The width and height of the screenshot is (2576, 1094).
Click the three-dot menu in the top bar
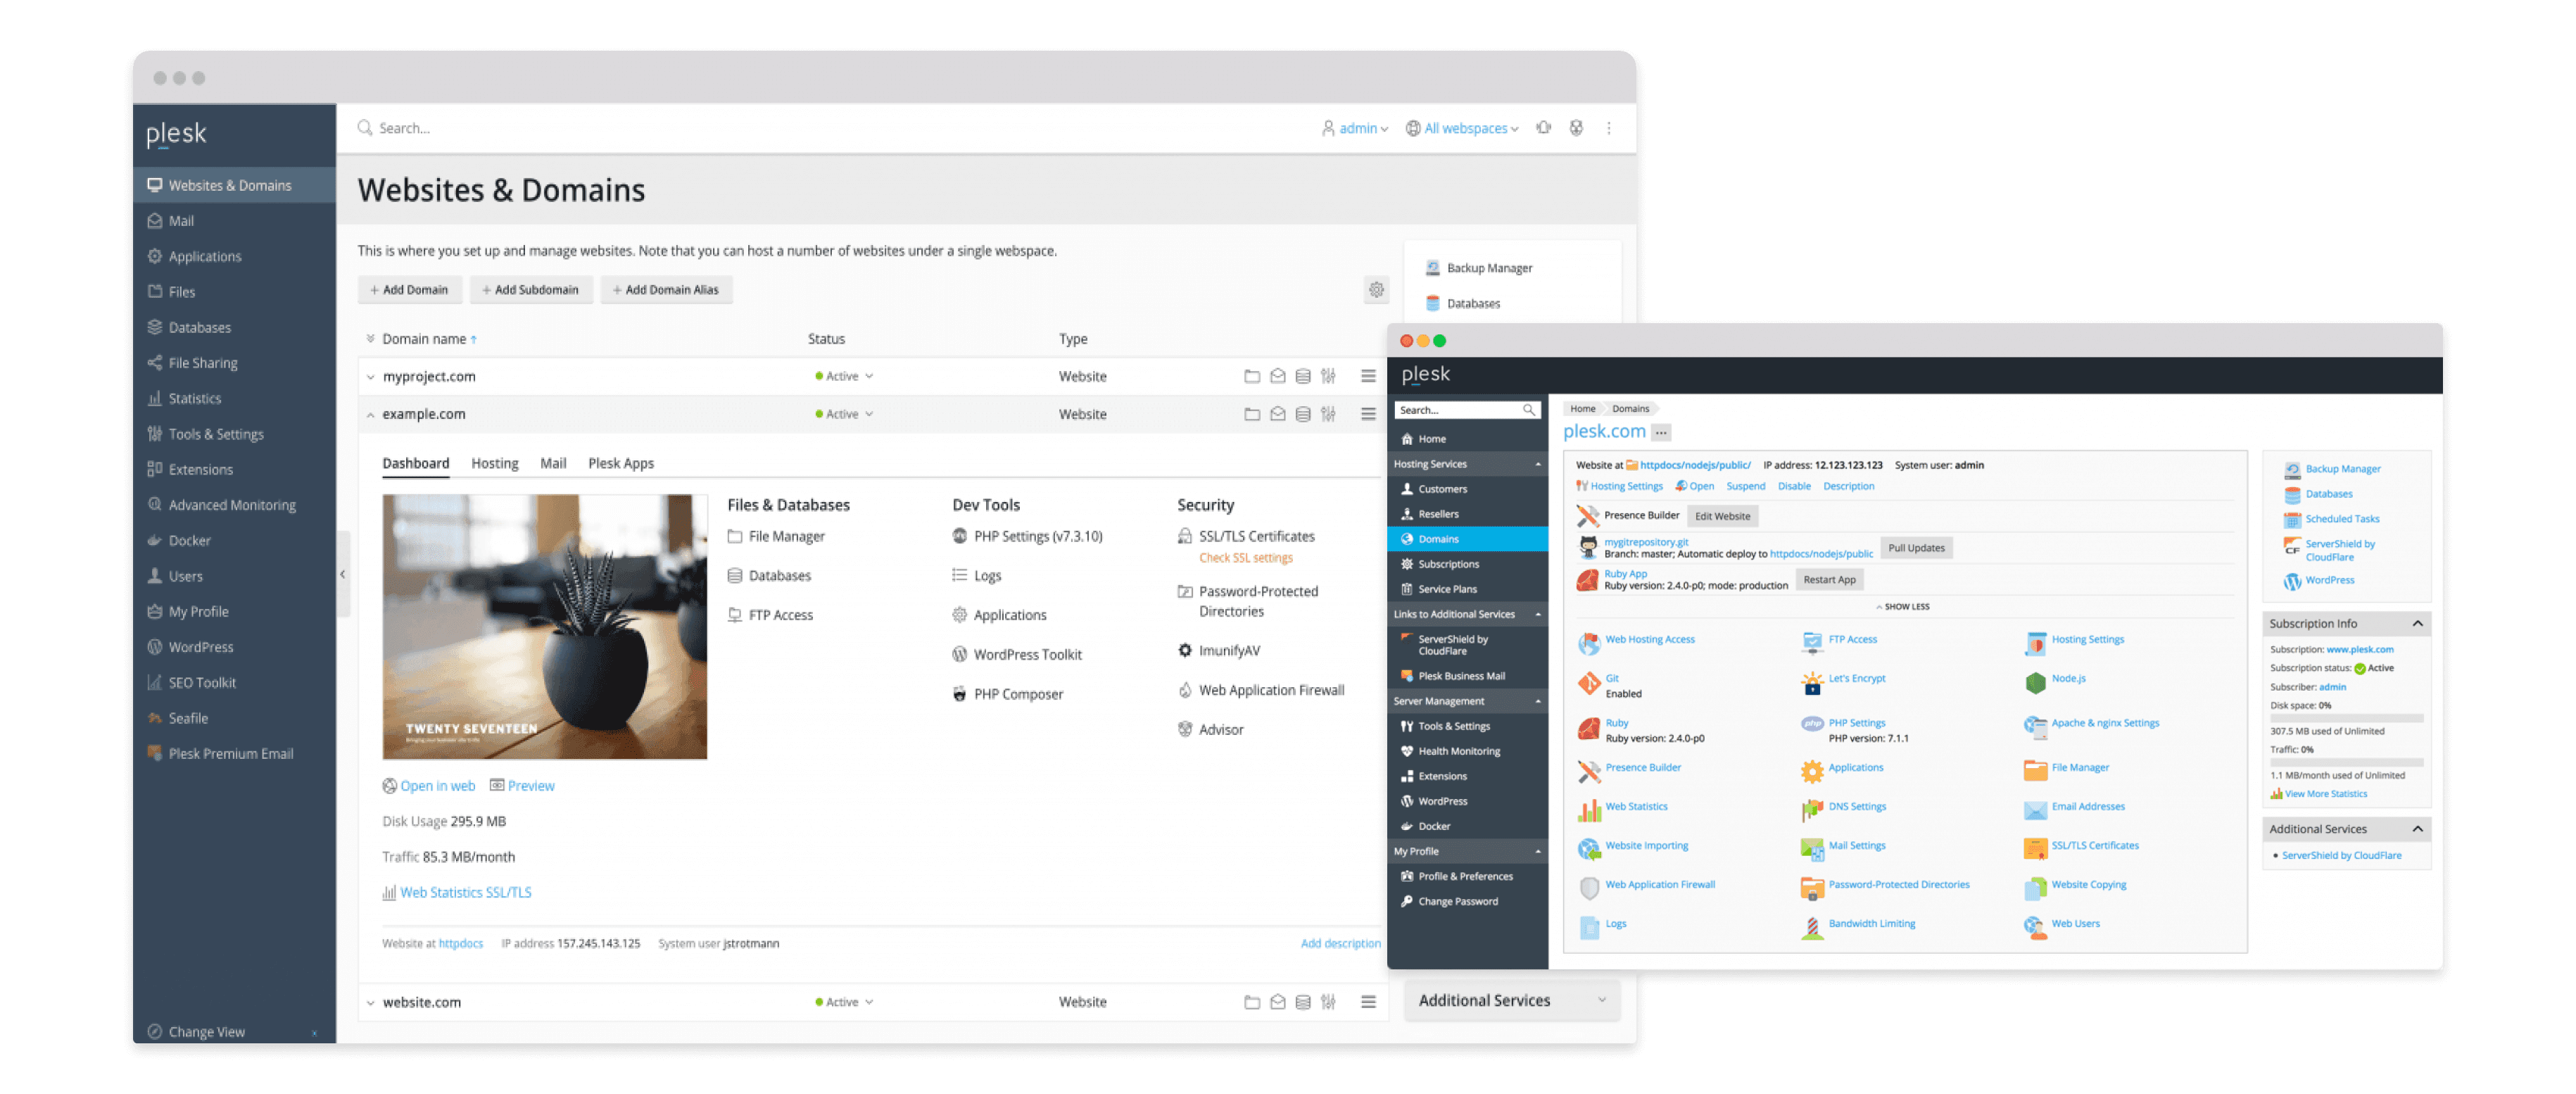pos(1608,128)
